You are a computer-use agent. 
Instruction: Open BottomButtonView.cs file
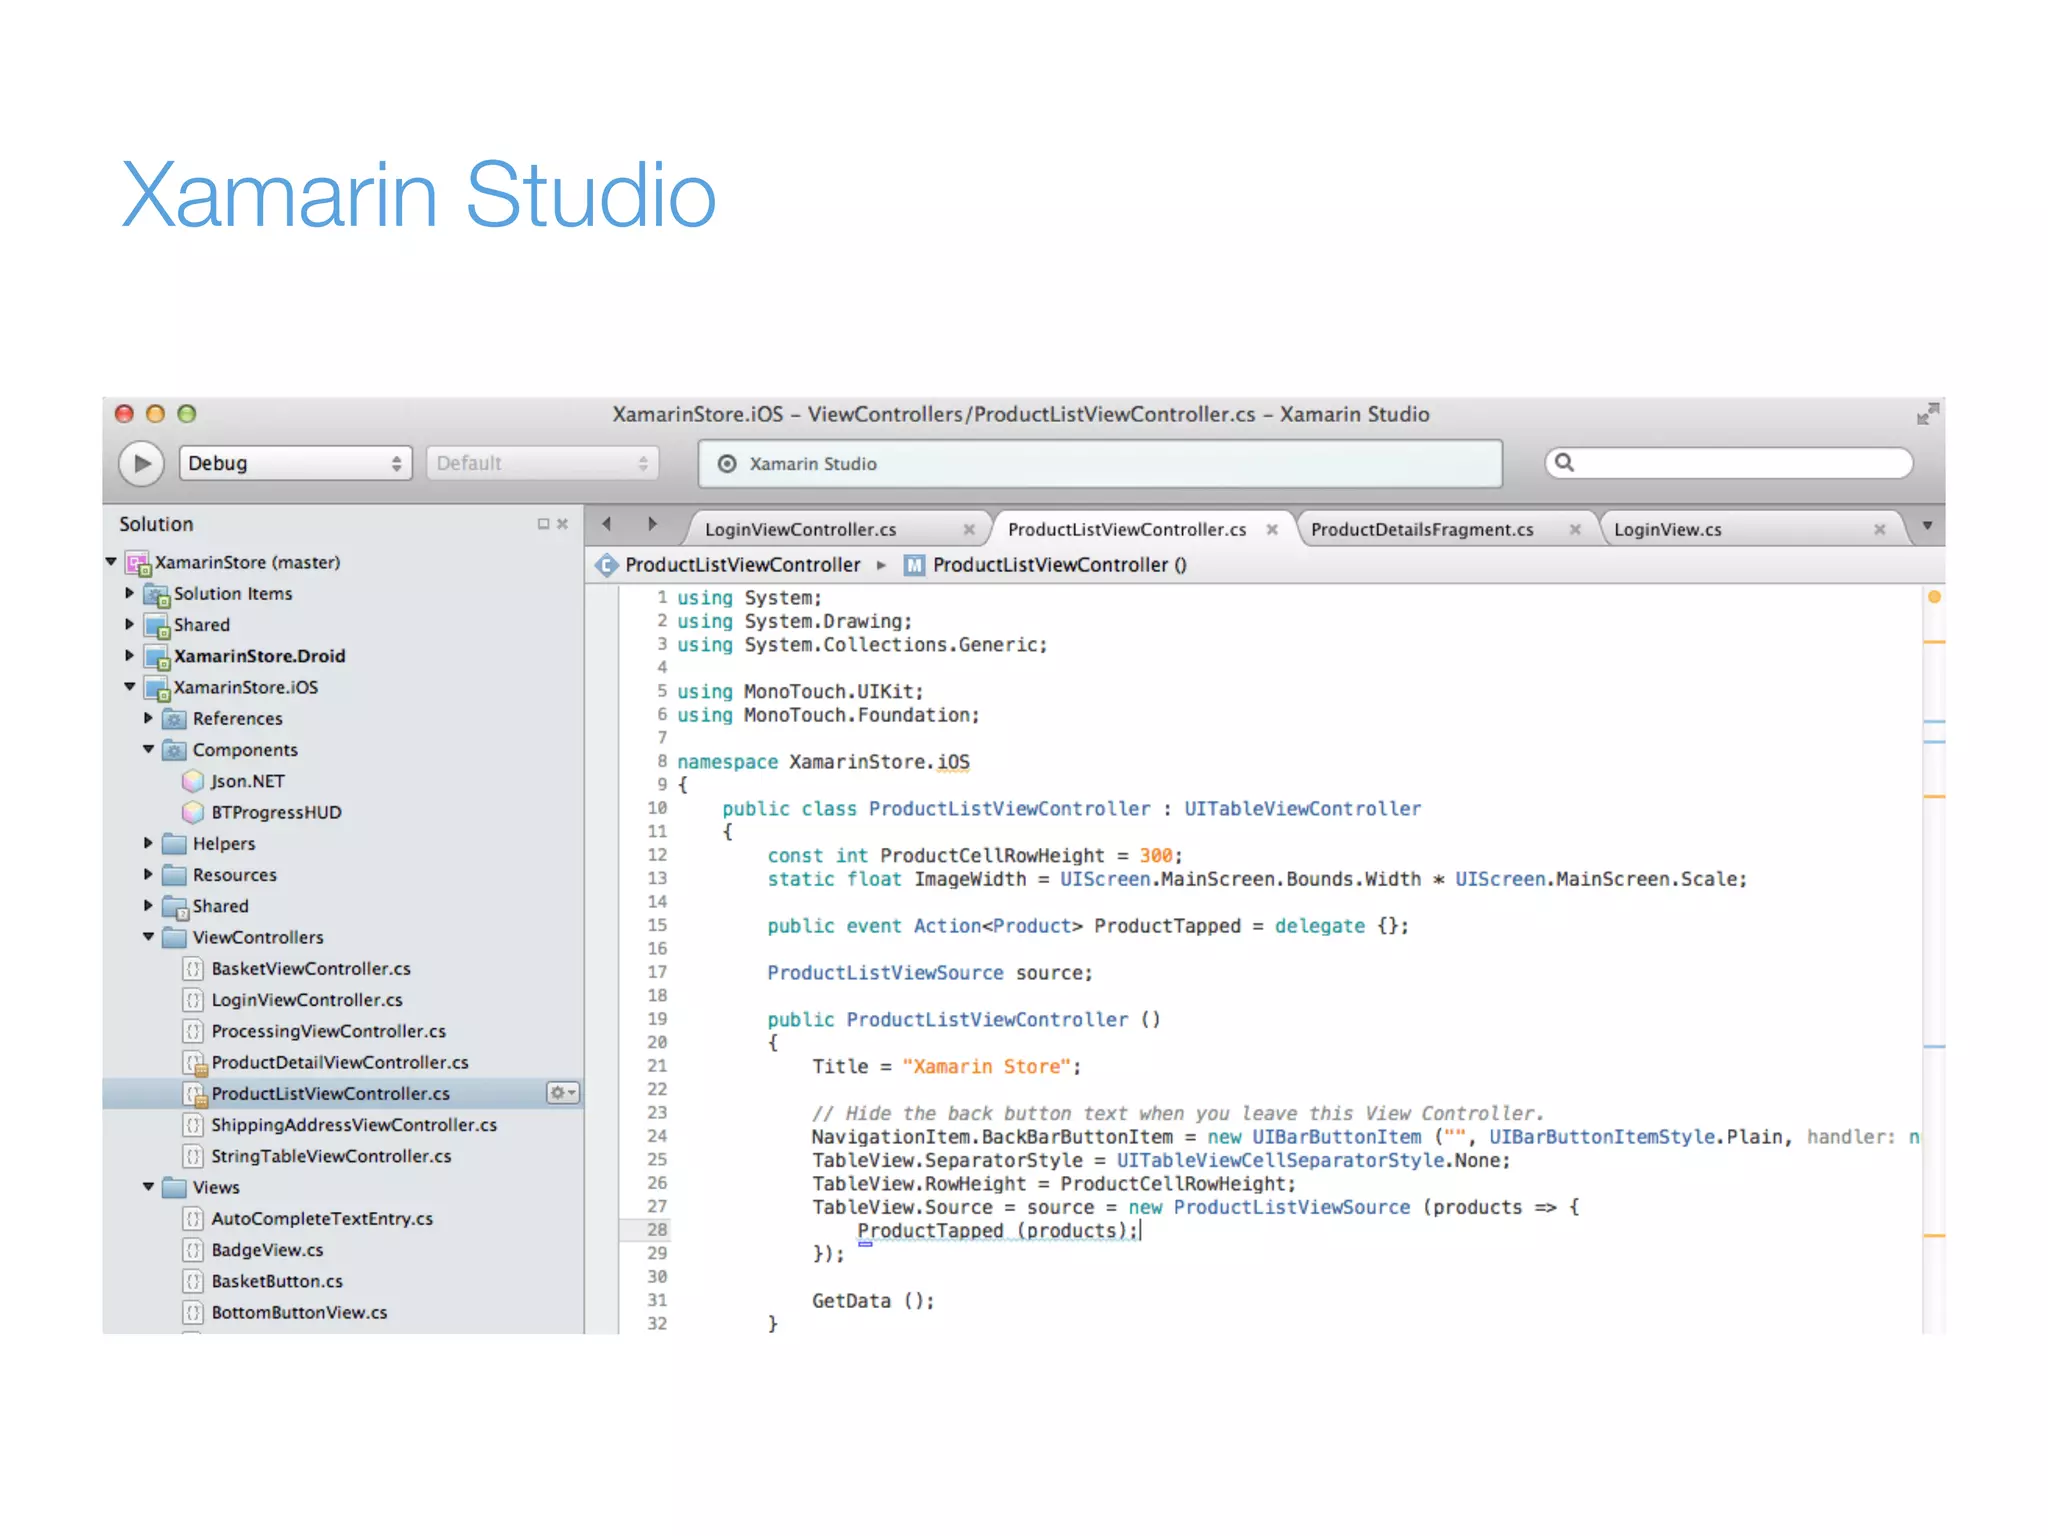click(299, 1312)
